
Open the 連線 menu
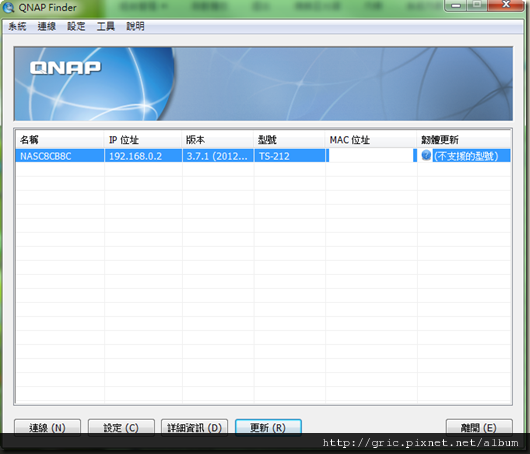(x=47, y=26)
